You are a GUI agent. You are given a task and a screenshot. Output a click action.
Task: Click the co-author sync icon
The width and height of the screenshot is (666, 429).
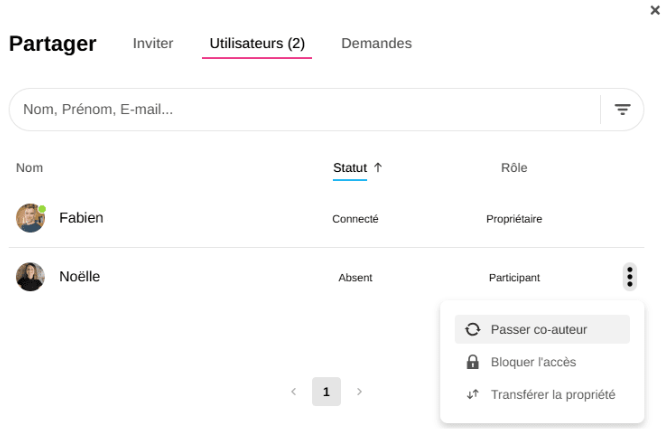click(x=473, y=329)
